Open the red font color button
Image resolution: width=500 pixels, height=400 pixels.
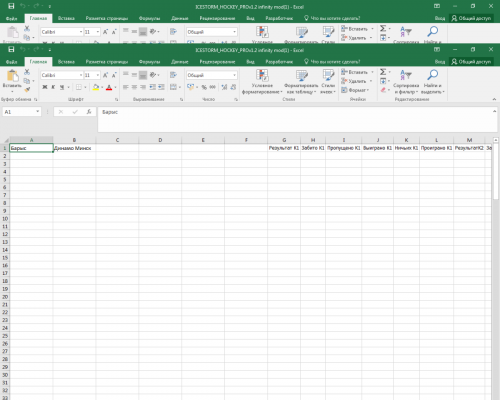(109, 87)
